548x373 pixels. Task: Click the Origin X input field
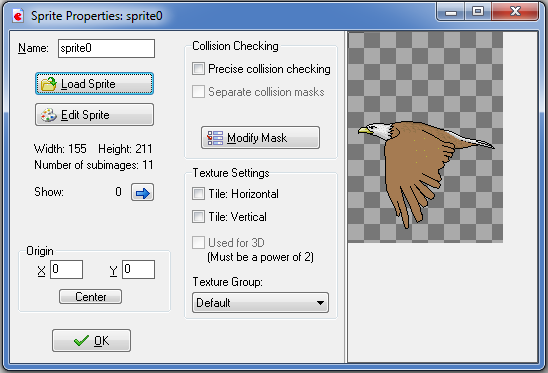[66, 269]
